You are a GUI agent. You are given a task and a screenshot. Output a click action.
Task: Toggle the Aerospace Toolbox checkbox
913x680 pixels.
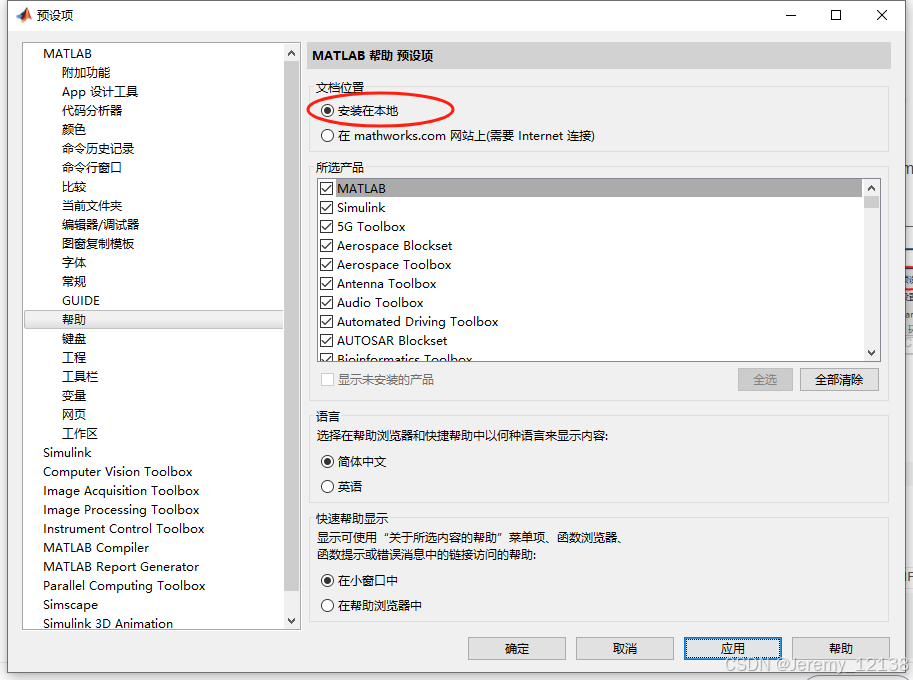click(x=326, y=265)
